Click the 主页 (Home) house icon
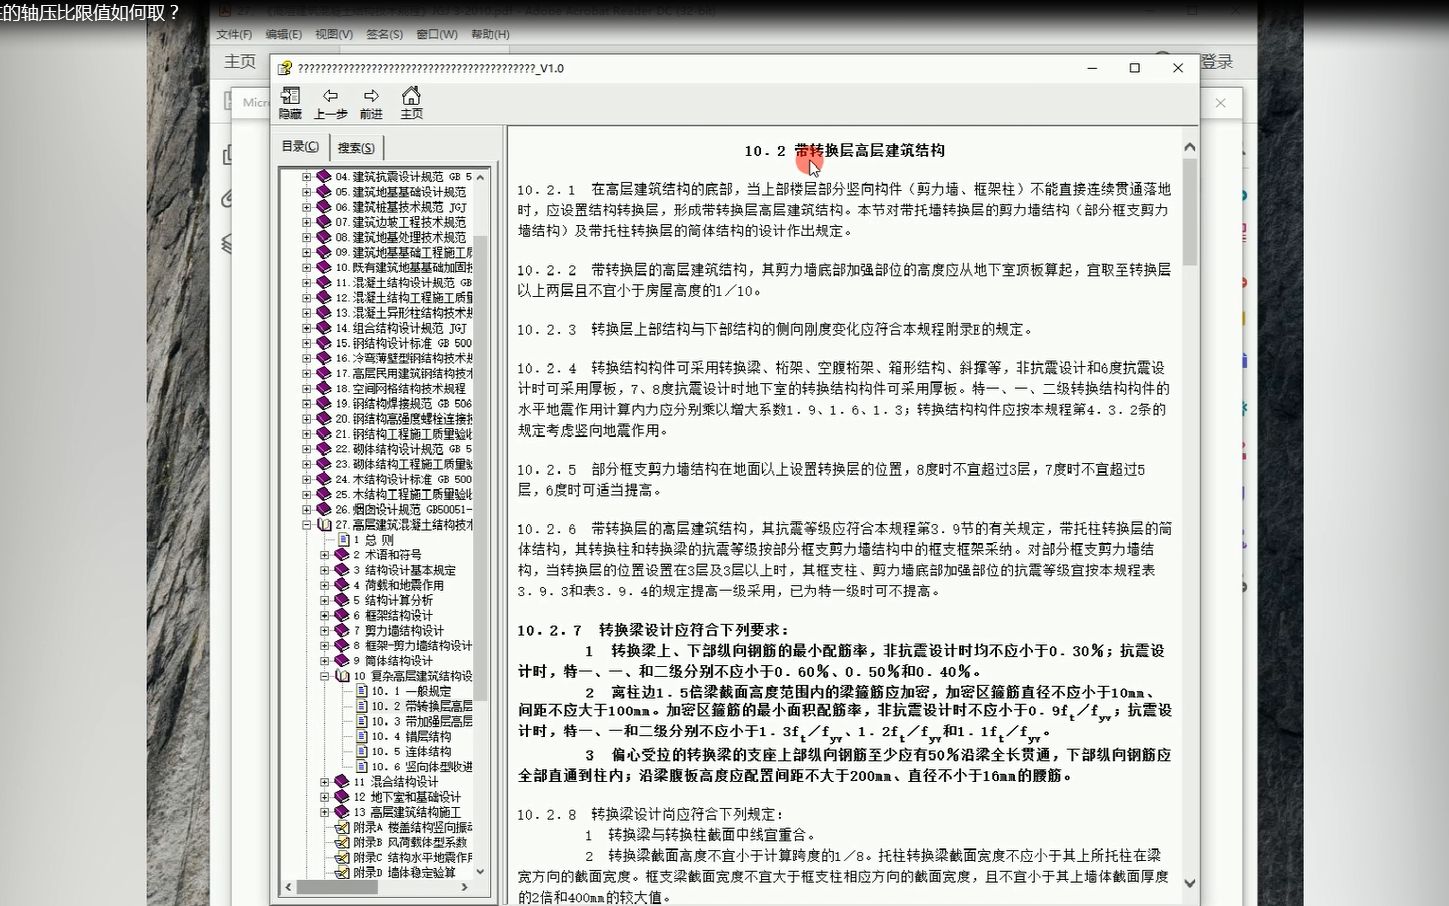Viewport: 1449px width, 906px height. pos(411,96)
